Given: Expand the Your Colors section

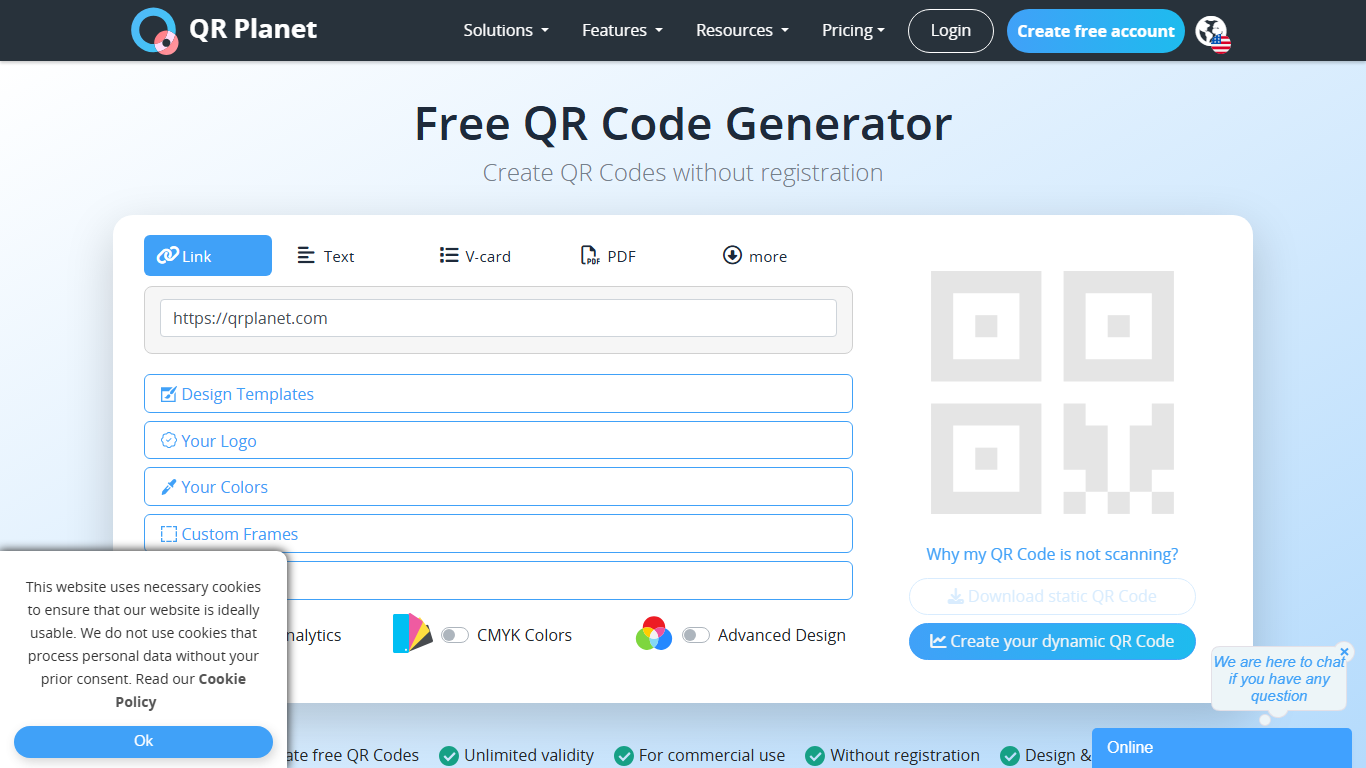Looking at the screenshot, I should (x=498, y=487).
